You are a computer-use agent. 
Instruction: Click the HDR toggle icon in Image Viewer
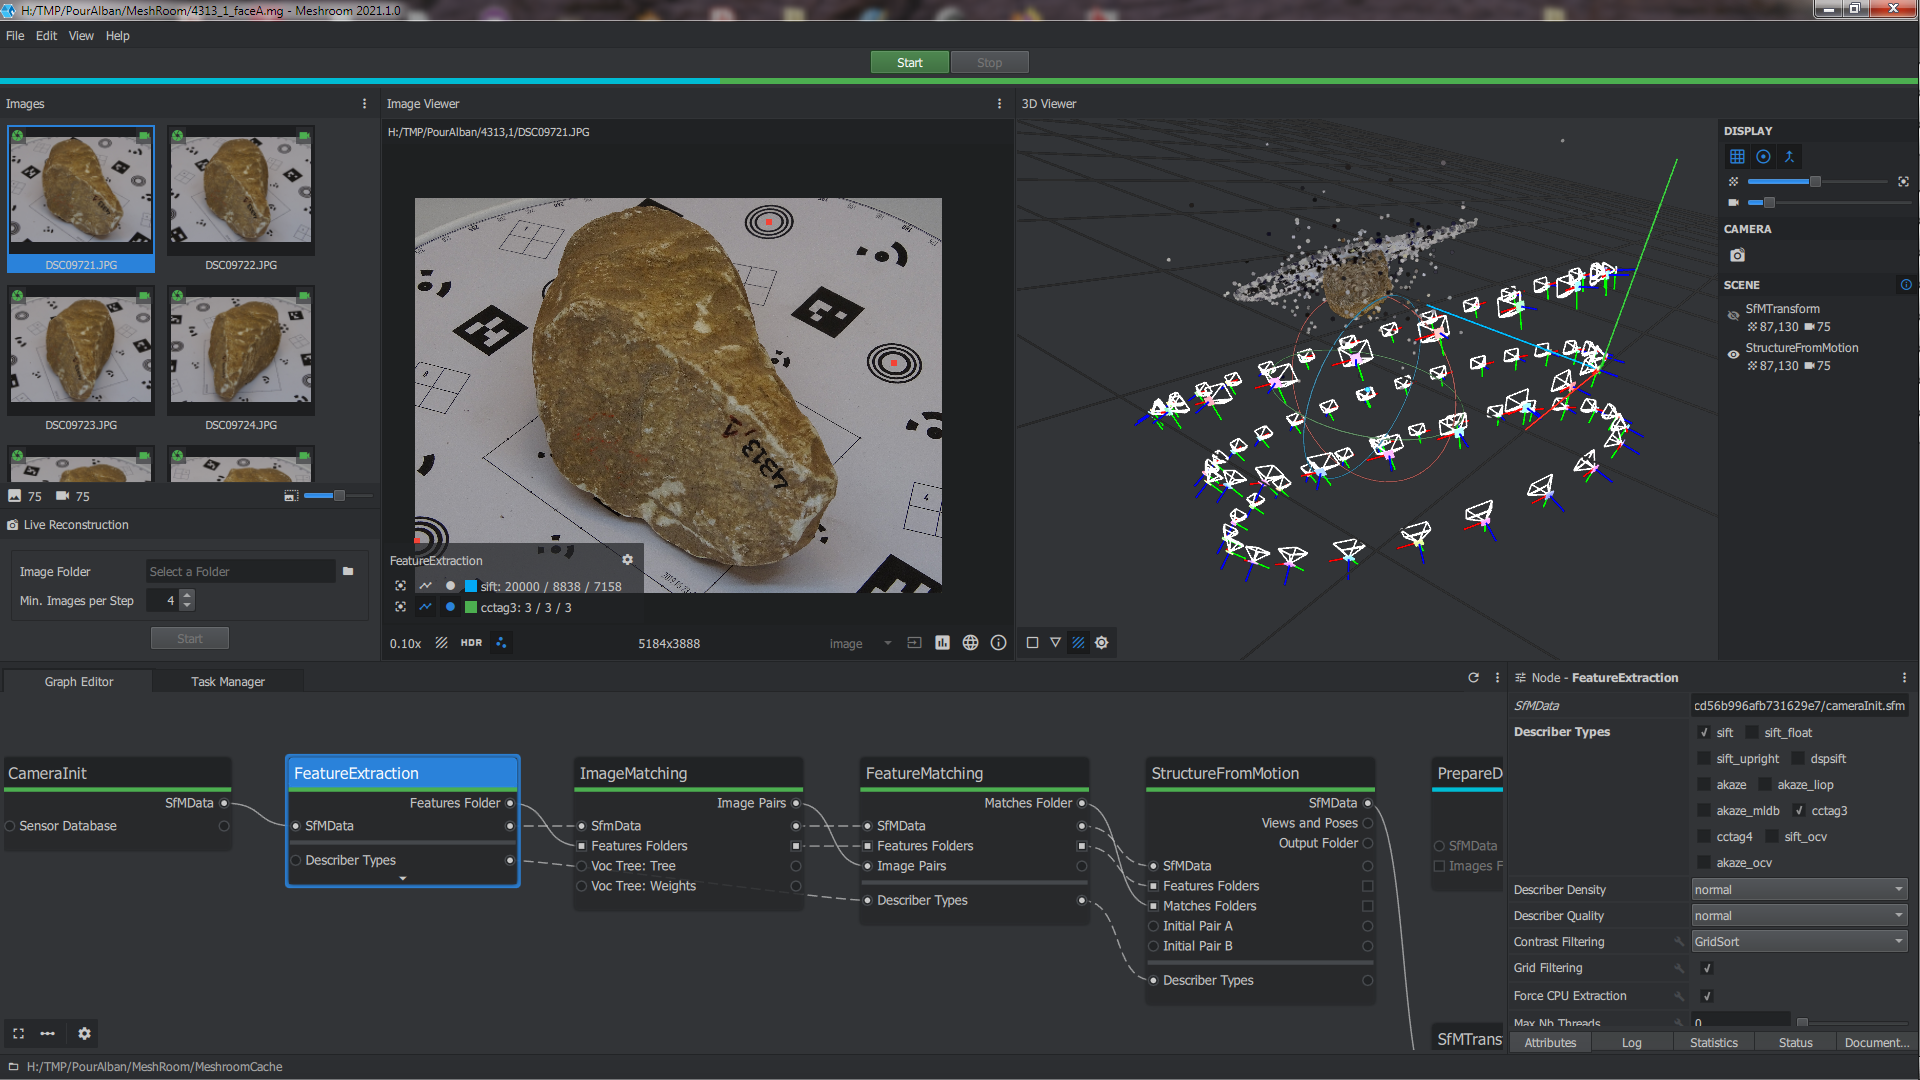point(469,642)
